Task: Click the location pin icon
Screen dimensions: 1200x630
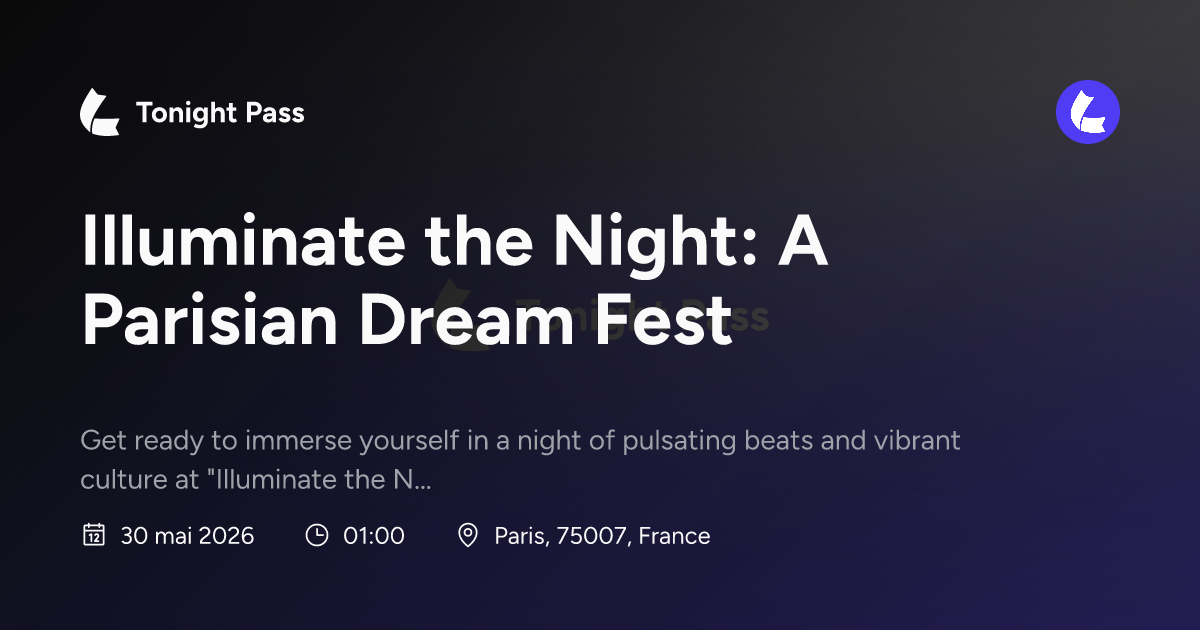Action: [x=467, y=535]
